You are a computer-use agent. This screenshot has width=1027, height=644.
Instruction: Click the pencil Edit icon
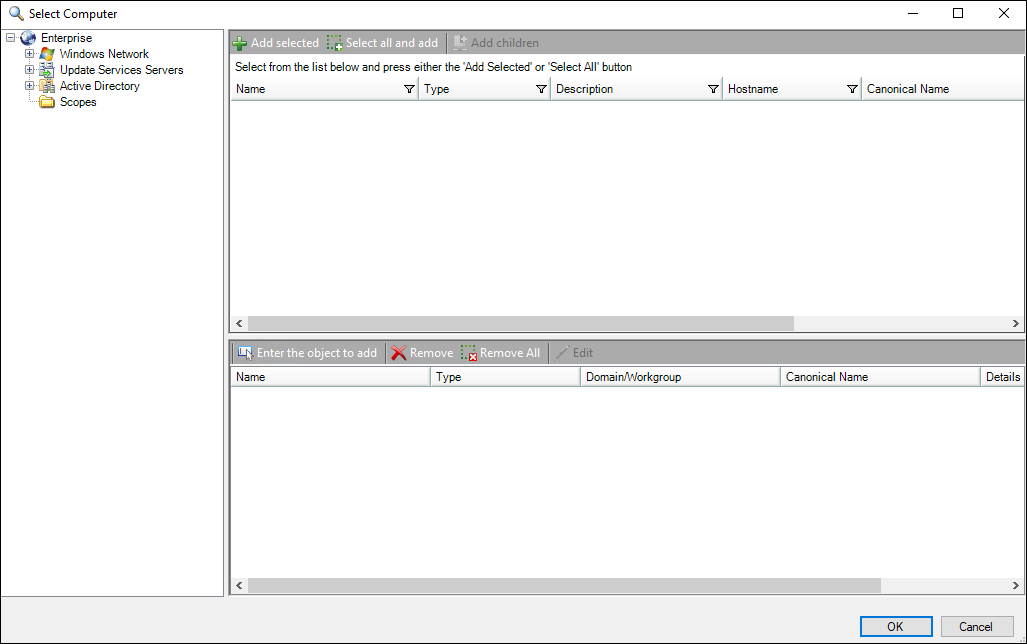point(560,352)
